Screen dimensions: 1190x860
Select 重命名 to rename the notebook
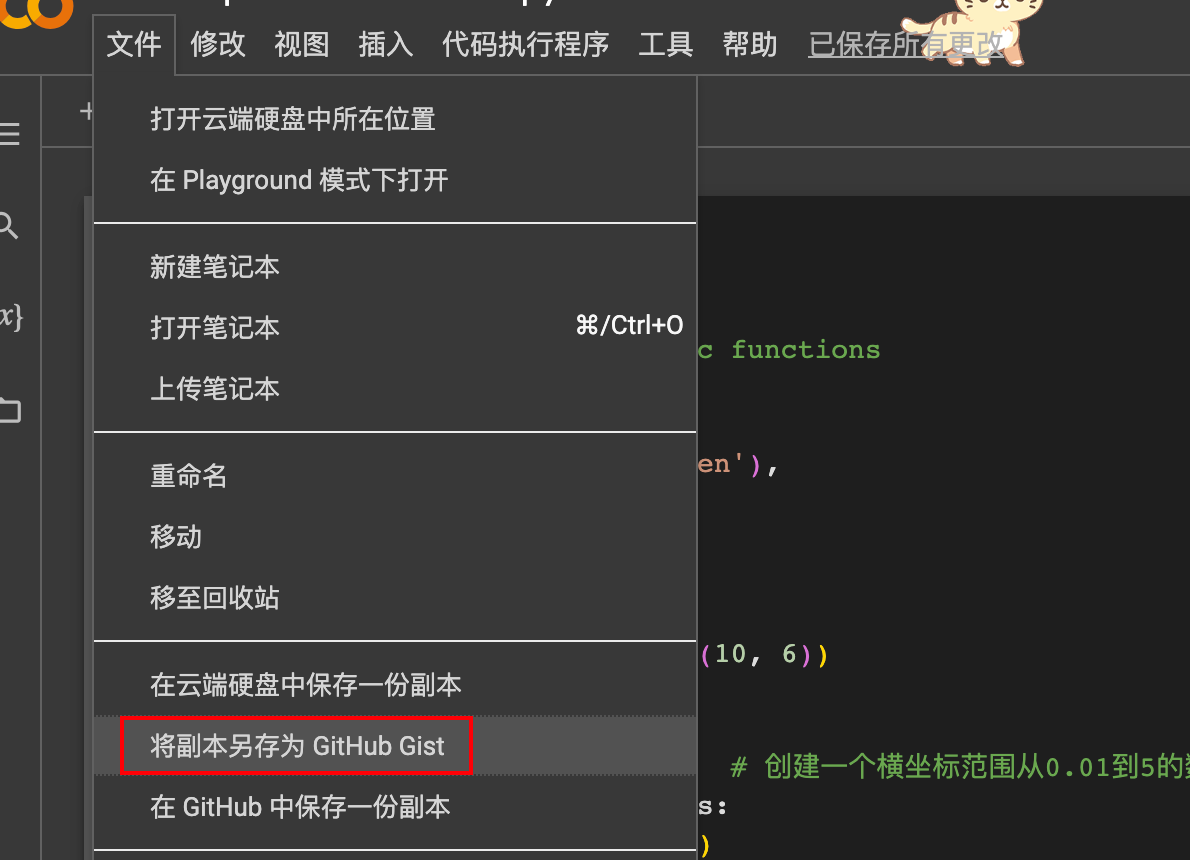(x=189, y=475)
